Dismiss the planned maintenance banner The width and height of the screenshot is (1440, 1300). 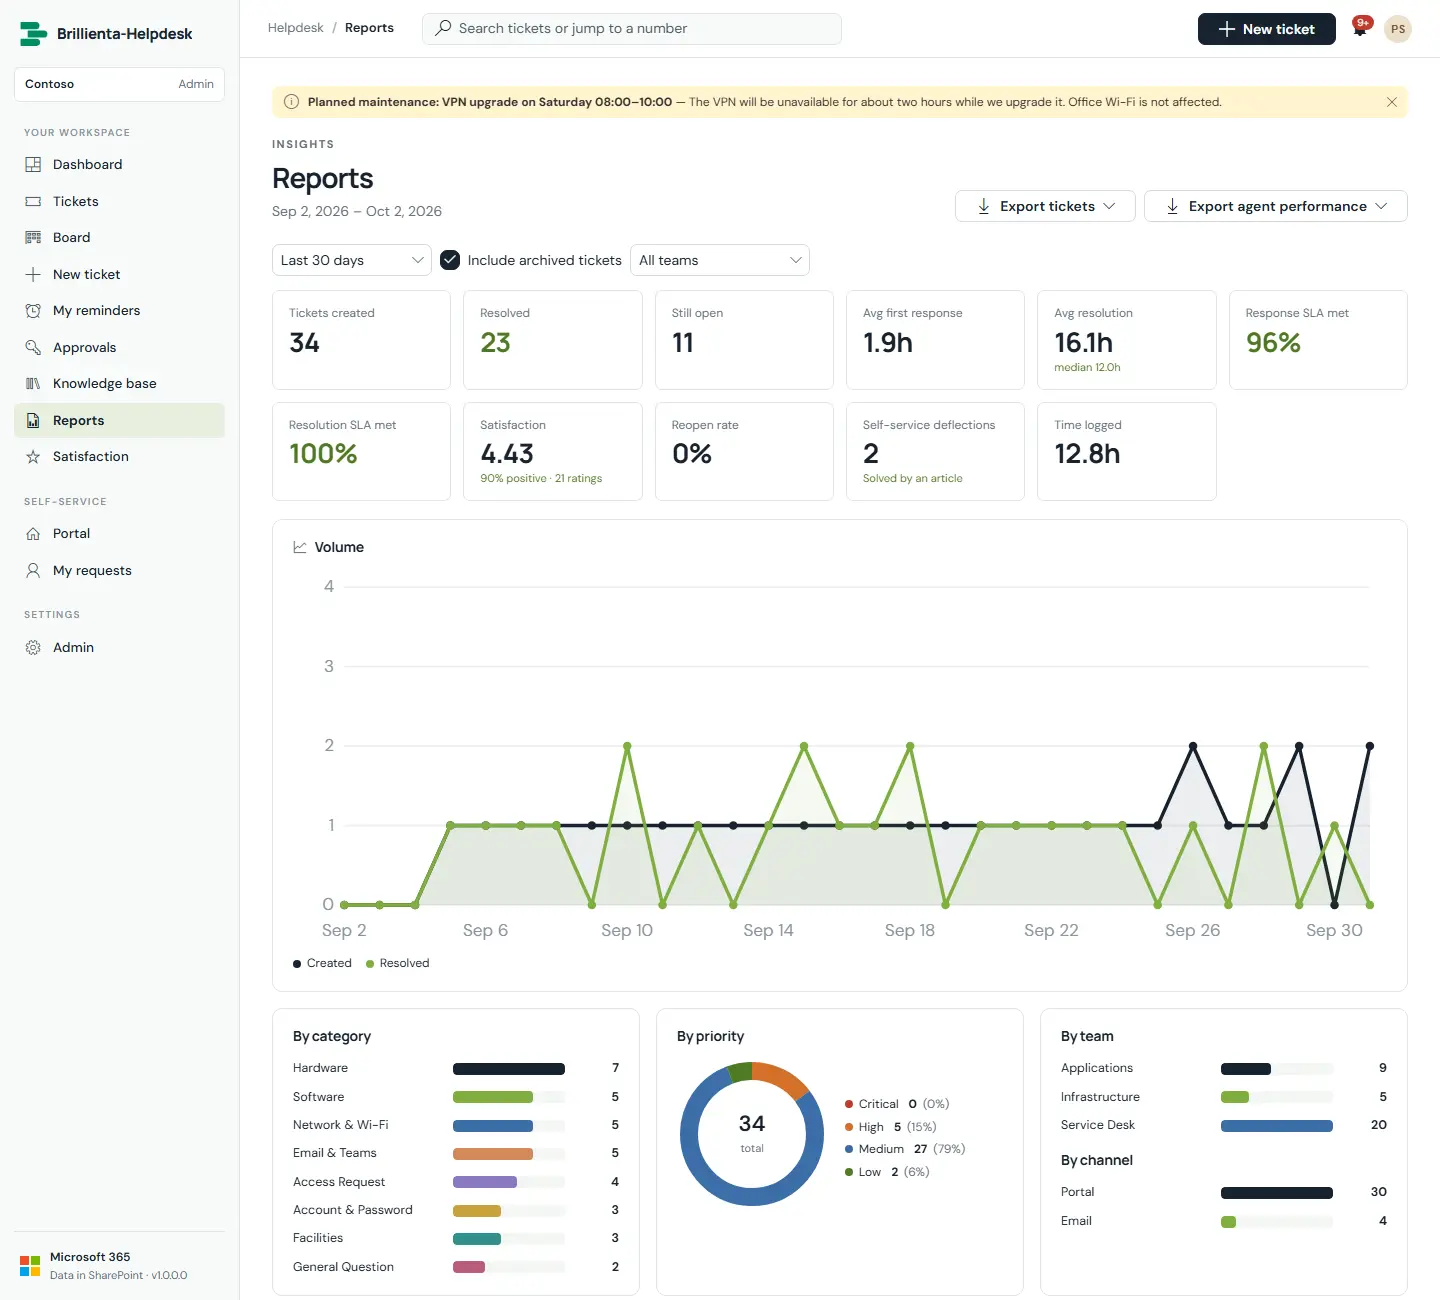pos(1391,102)
